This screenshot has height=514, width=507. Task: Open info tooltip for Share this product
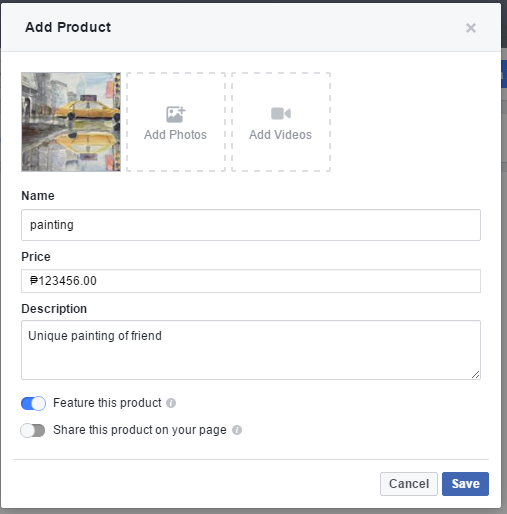[x=237, y=430]
